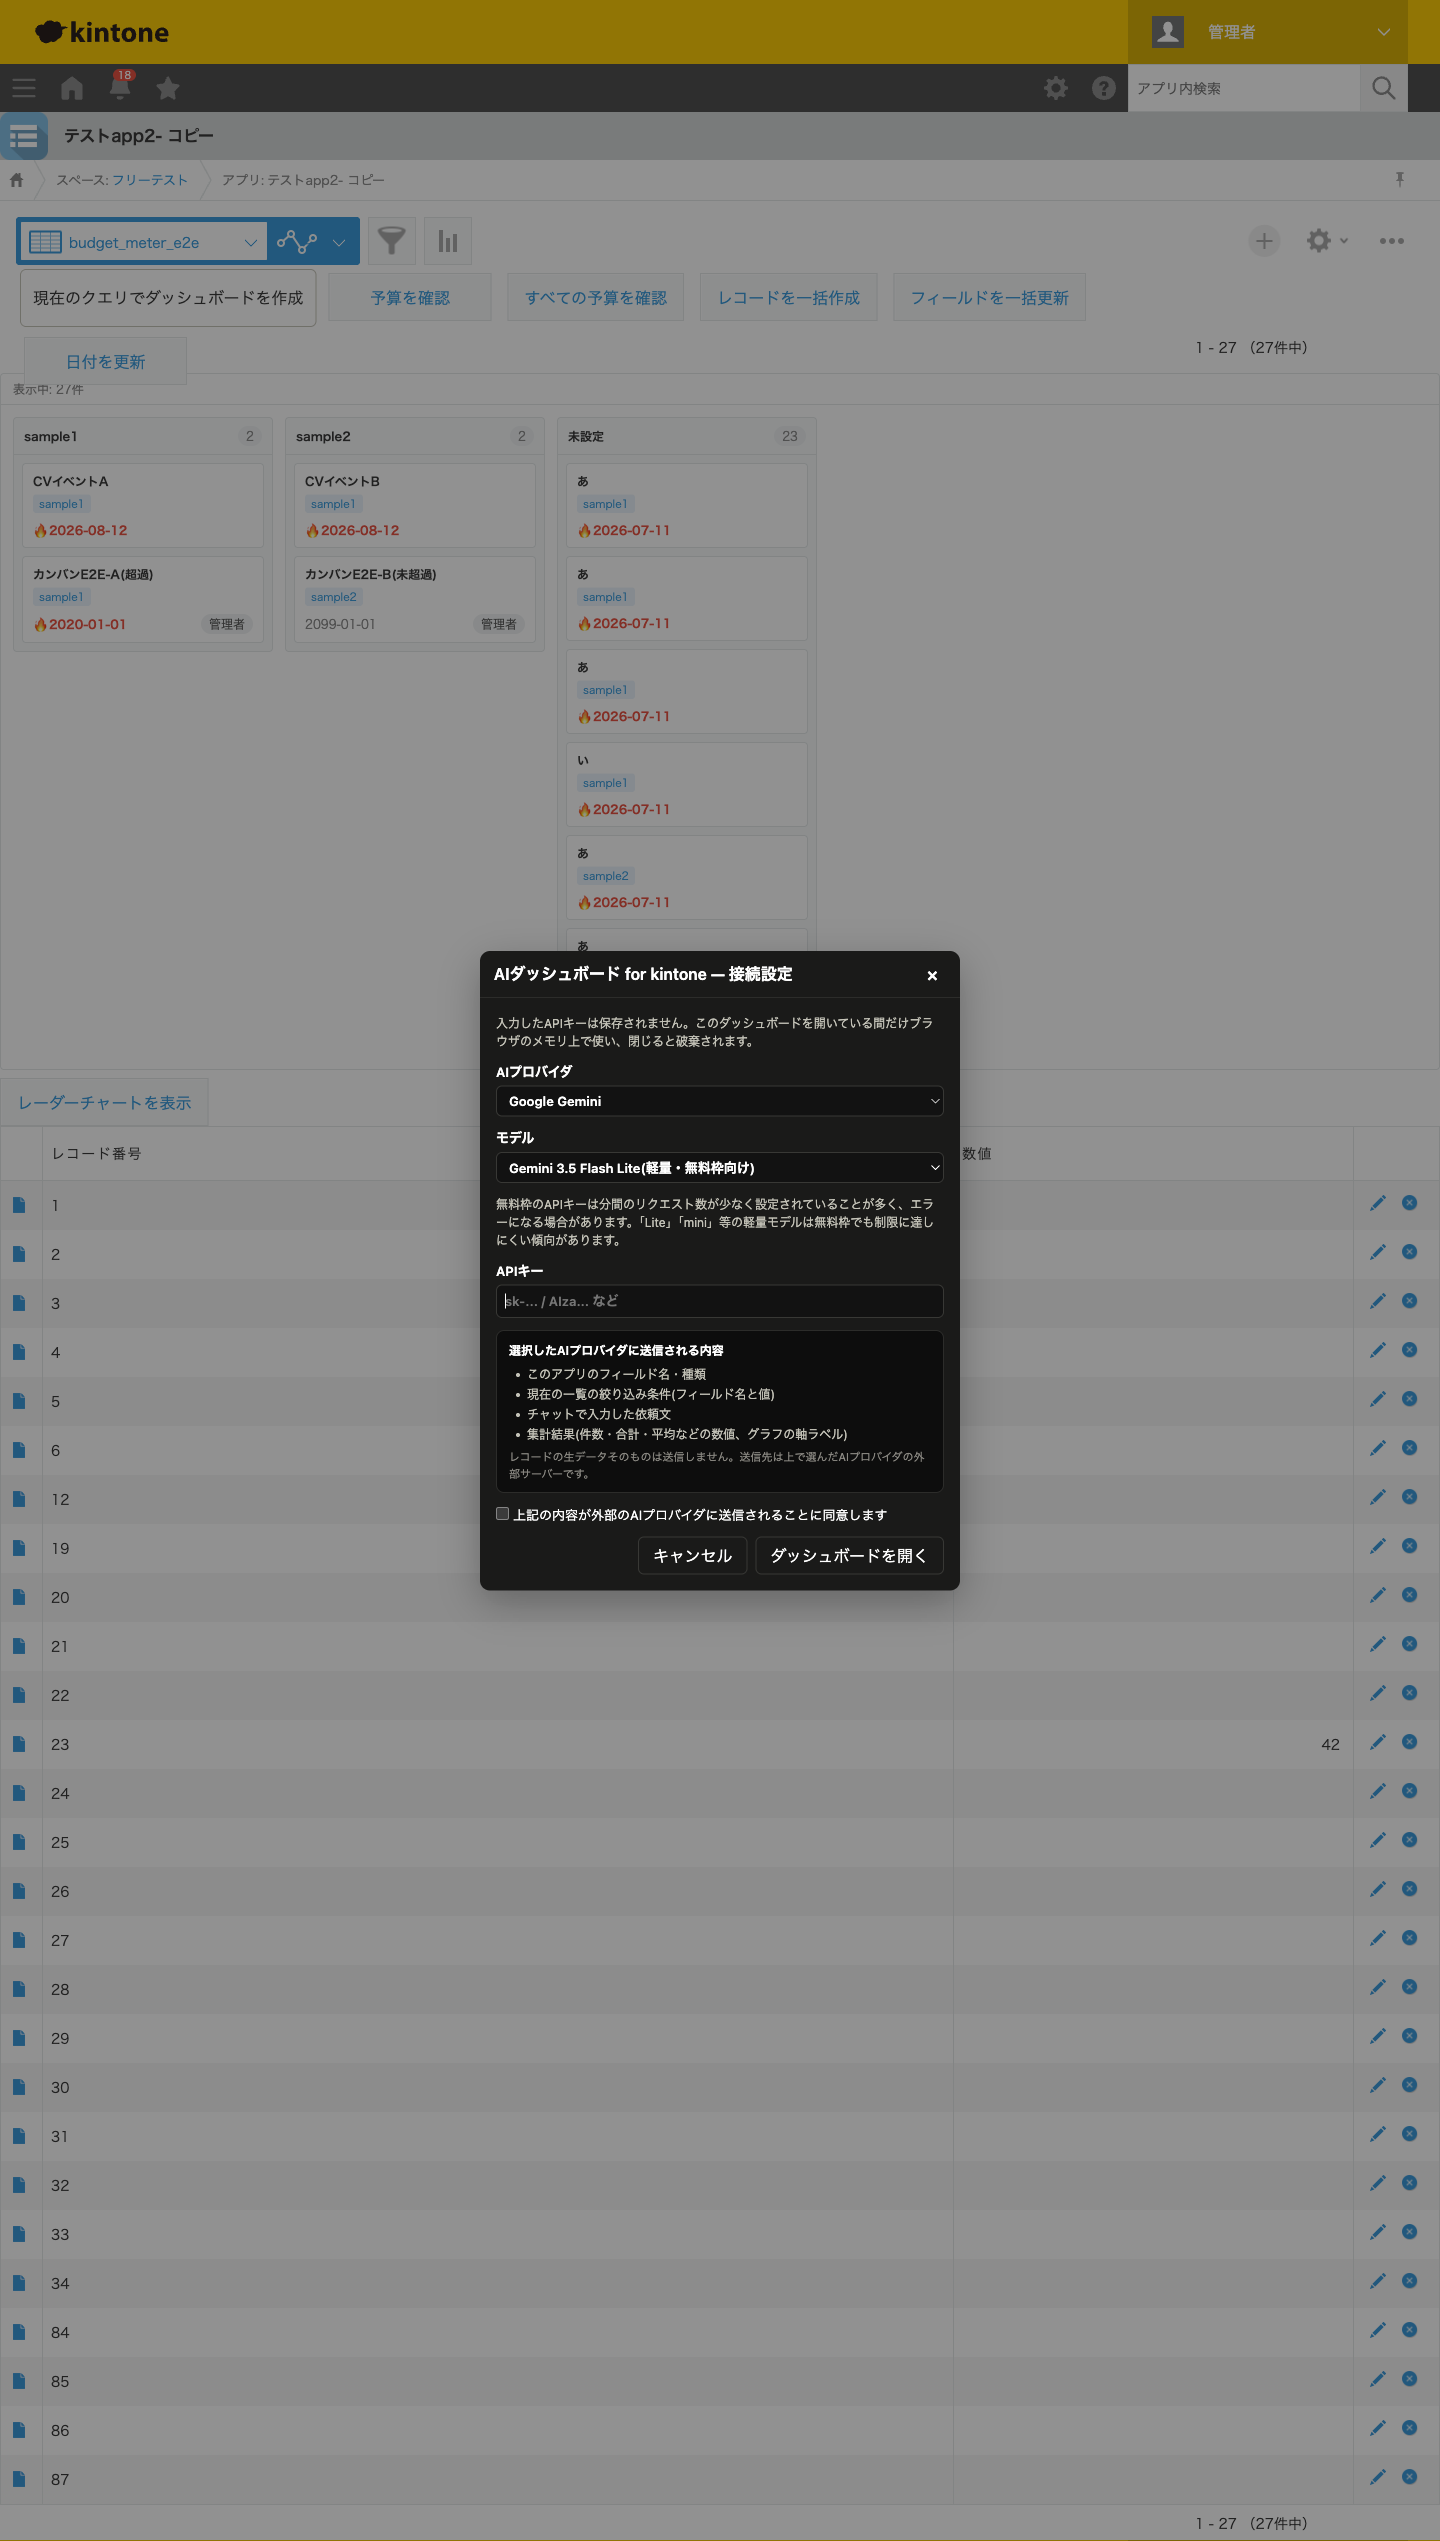
Task: Expand the app settings gear dropdown
Action: (1327, 241)
